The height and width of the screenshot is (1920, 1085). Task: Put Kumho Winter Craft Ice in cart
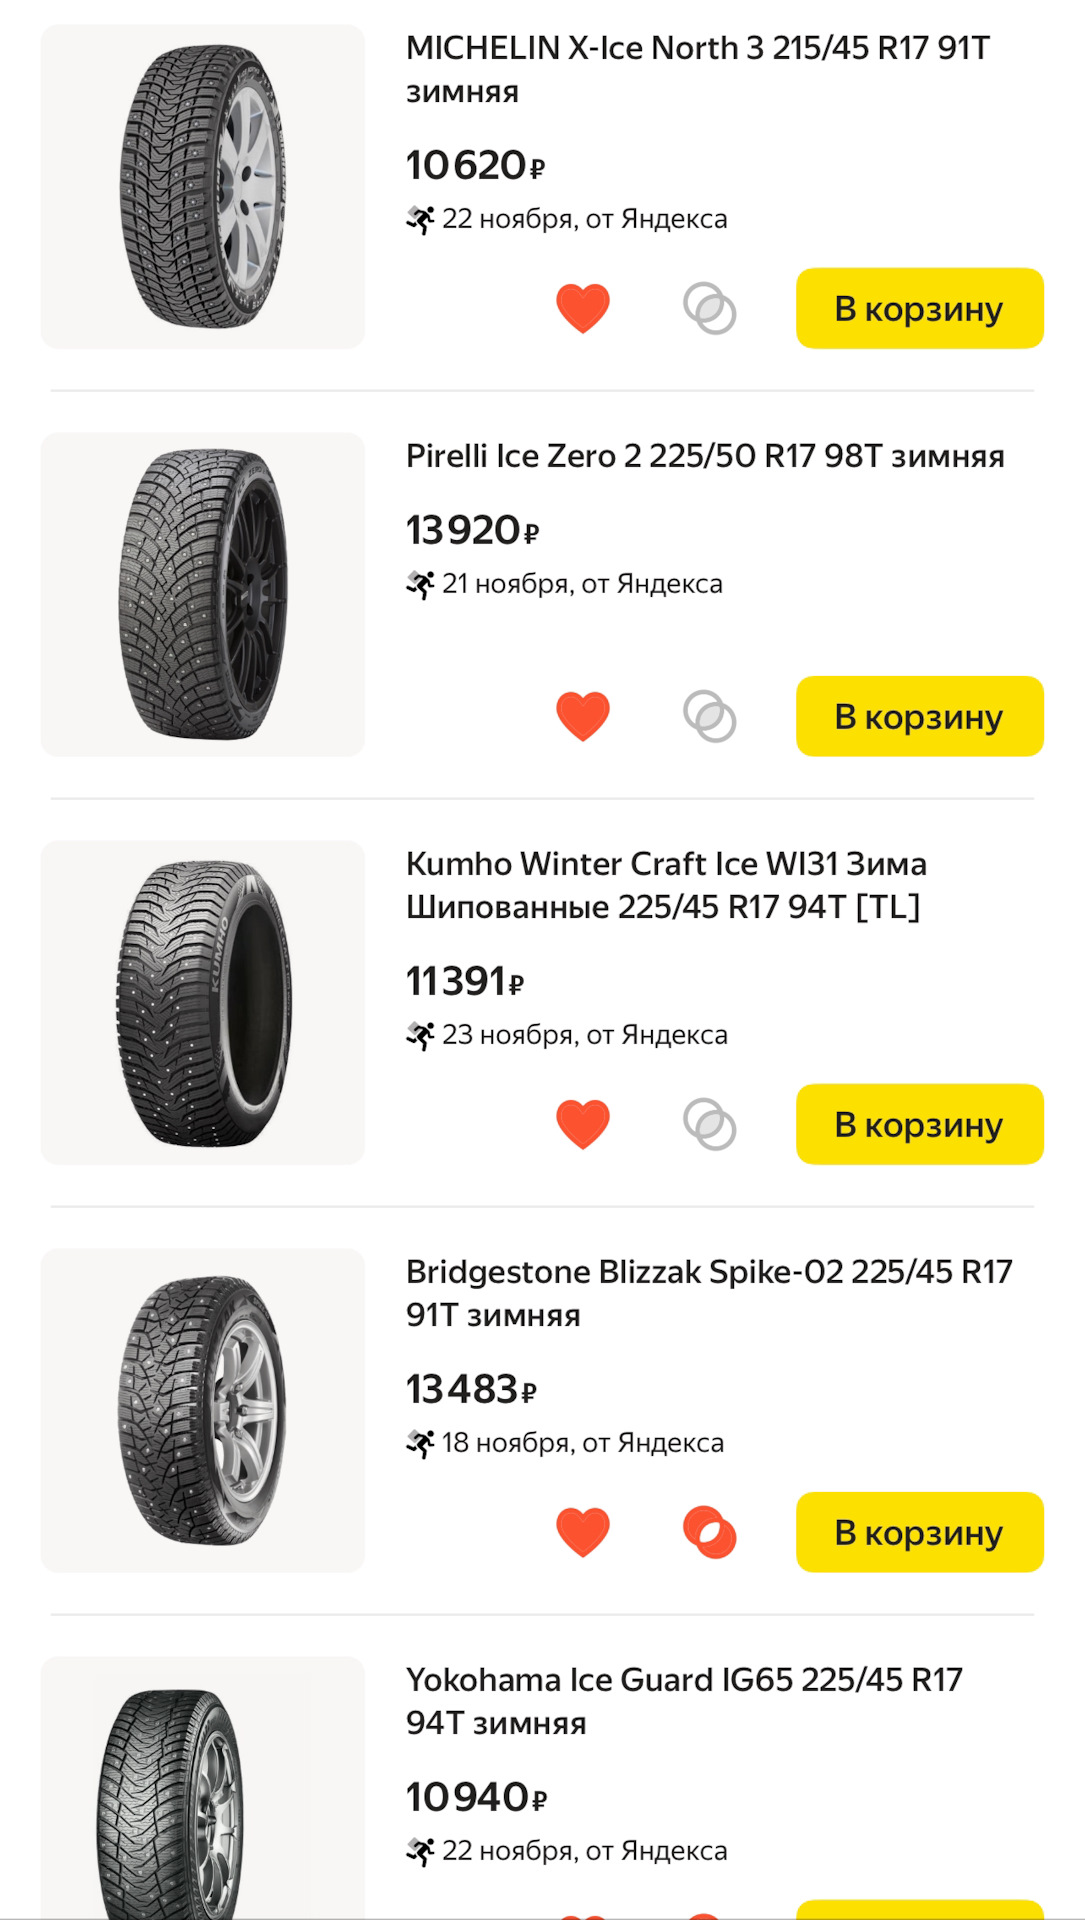coord(919,1124)
